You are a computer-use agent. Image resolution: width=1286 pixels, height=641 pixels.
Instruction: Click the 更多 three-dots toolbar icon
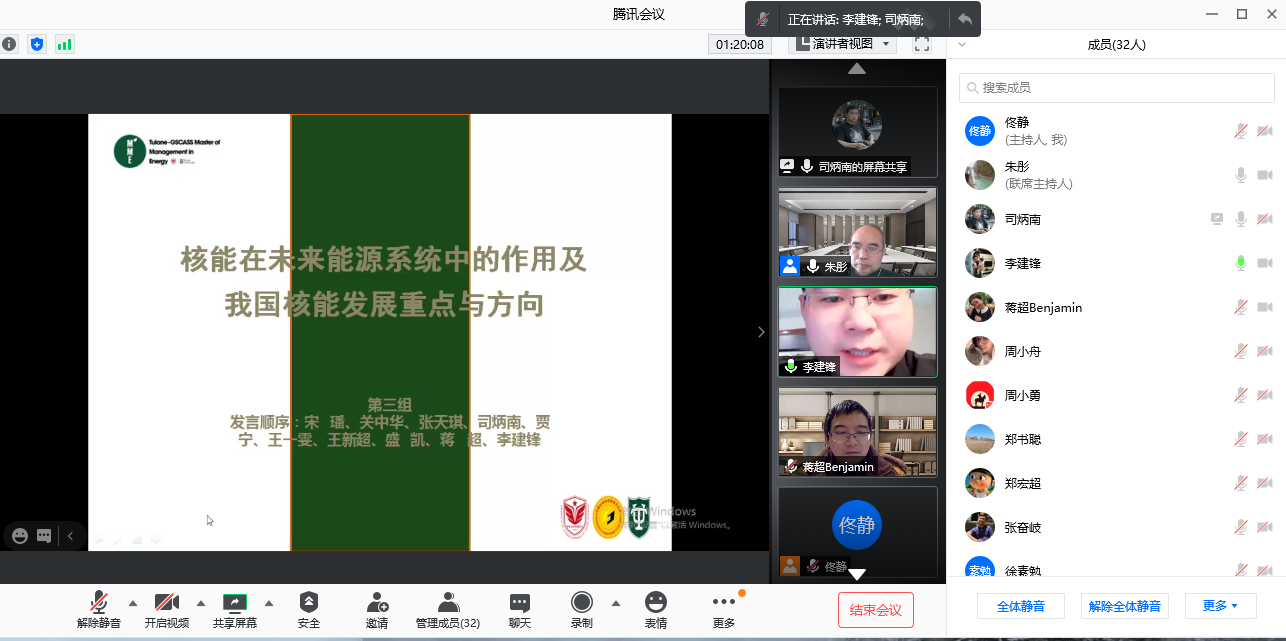(723, 602)
